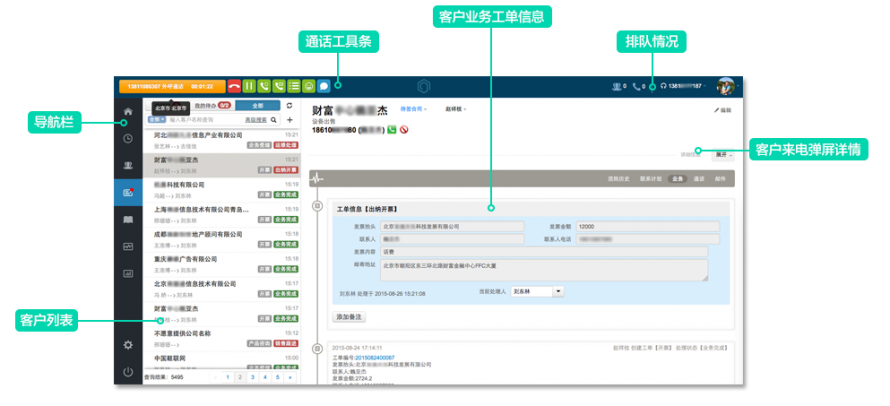
Task: Select the 邮件 timeline tab
Action: (720, 178)
